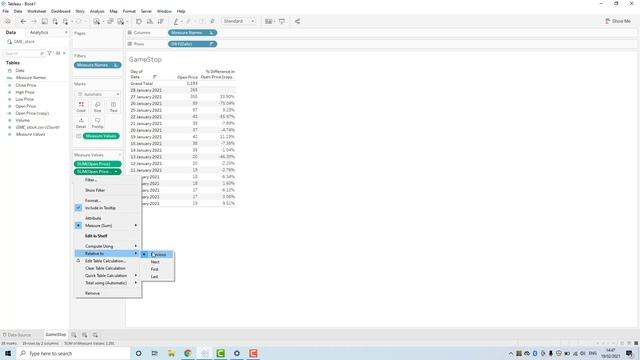640x360 pixels.
Task: Click the New Data Source toolbar icon
Action: pyautogui.click(x=55, y=21)
